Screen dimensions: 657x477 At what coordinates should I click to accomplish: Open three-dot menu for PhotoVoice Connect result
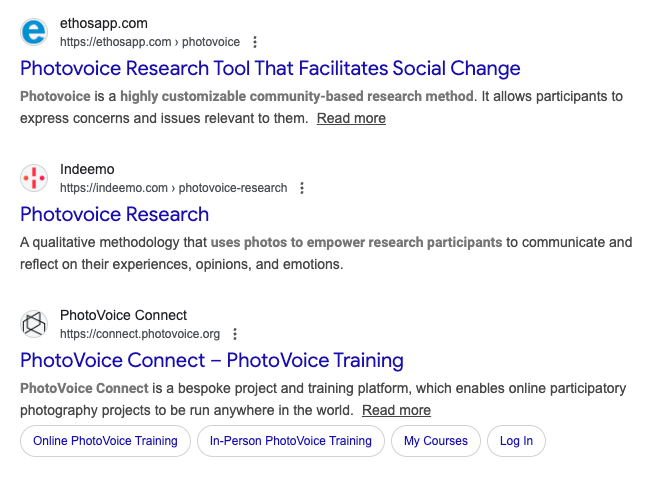tap(236, 334)
